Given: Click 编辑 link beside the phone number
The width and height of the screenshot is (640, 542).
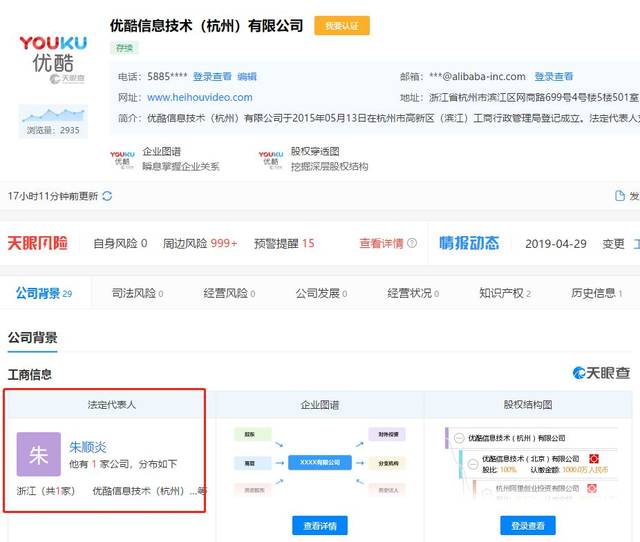Looking at the screenshot, I should [x=247, y=76].
